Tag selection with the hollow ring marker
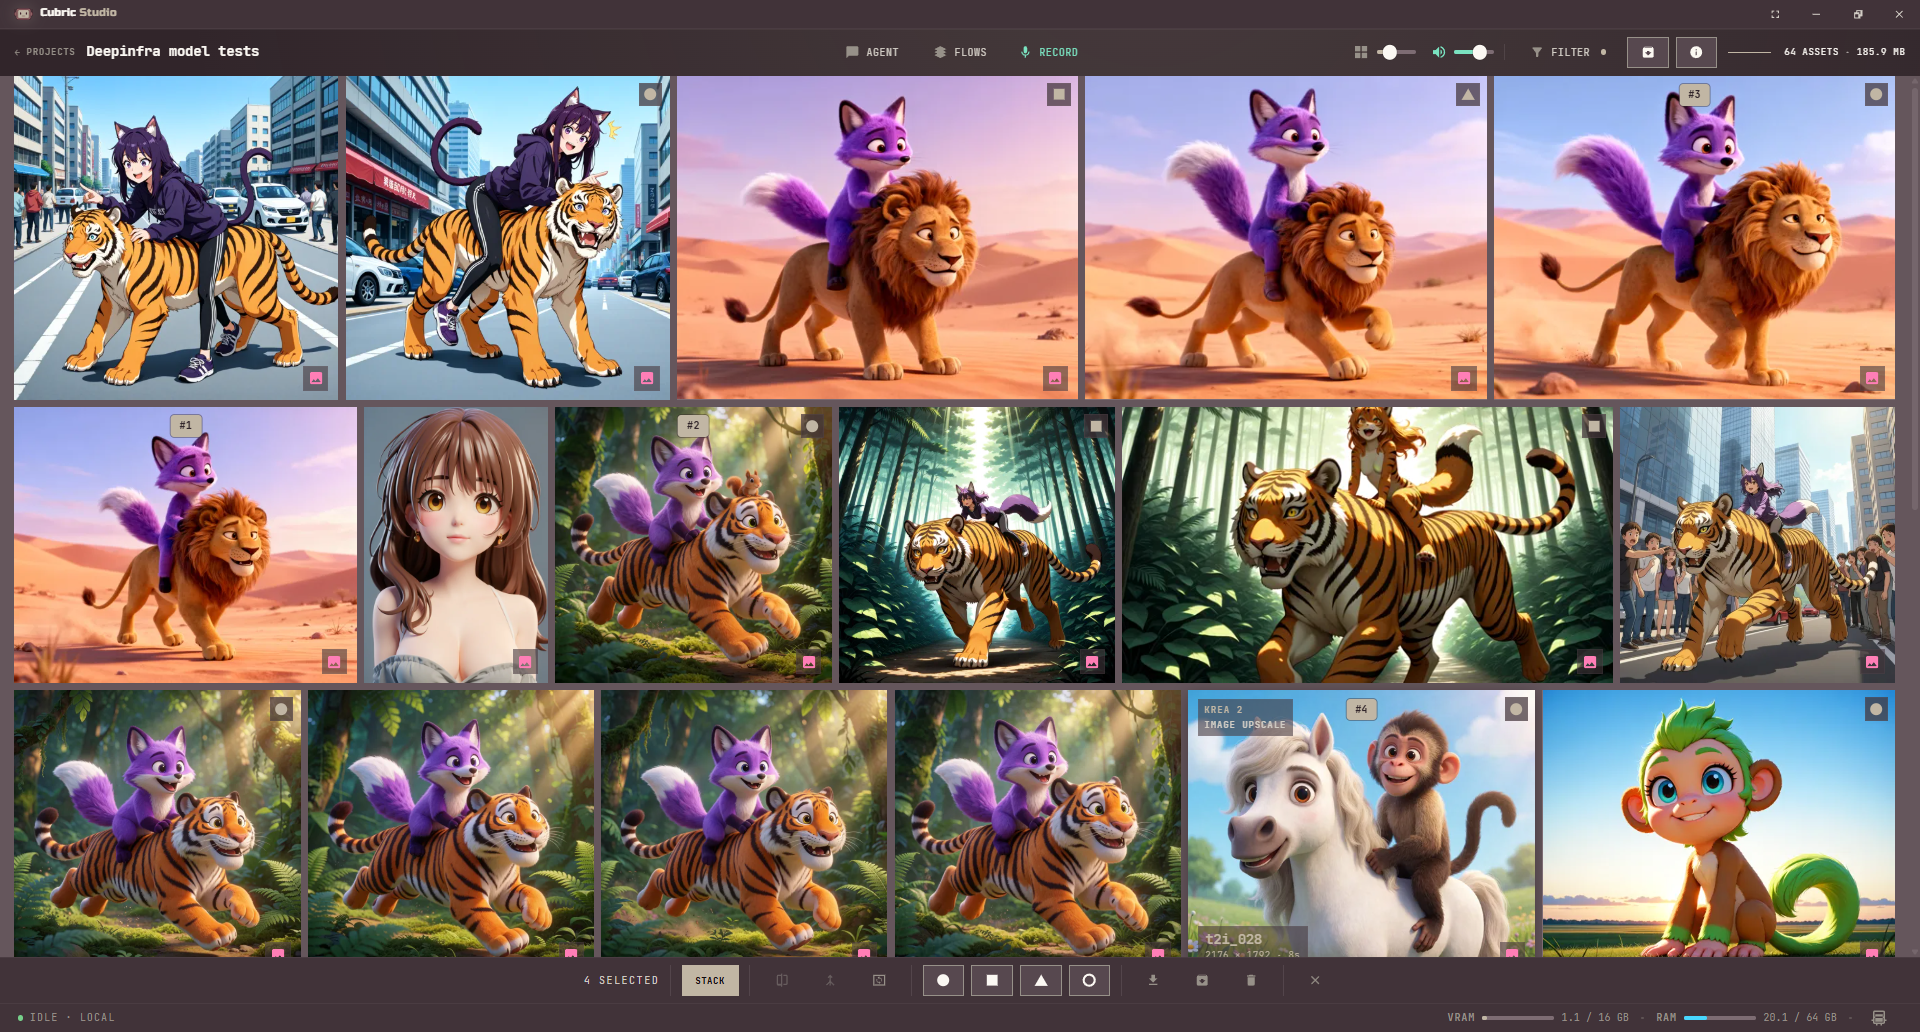The image size is (1920, 1032). click(1089, 980)
